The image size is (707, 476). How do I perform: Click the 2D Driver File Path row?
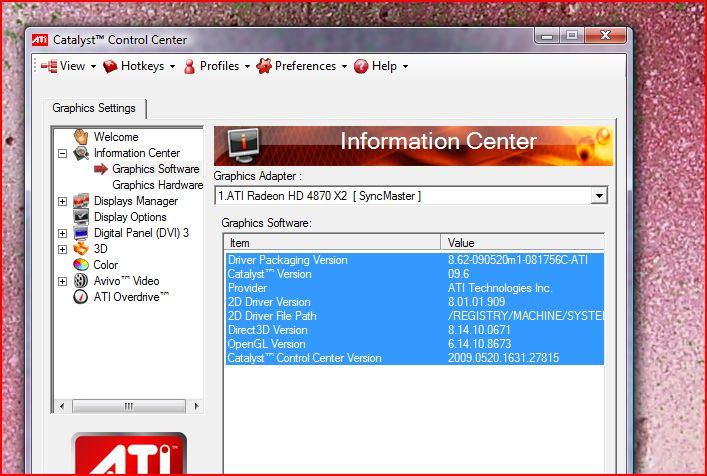click(x=415, y=316)
